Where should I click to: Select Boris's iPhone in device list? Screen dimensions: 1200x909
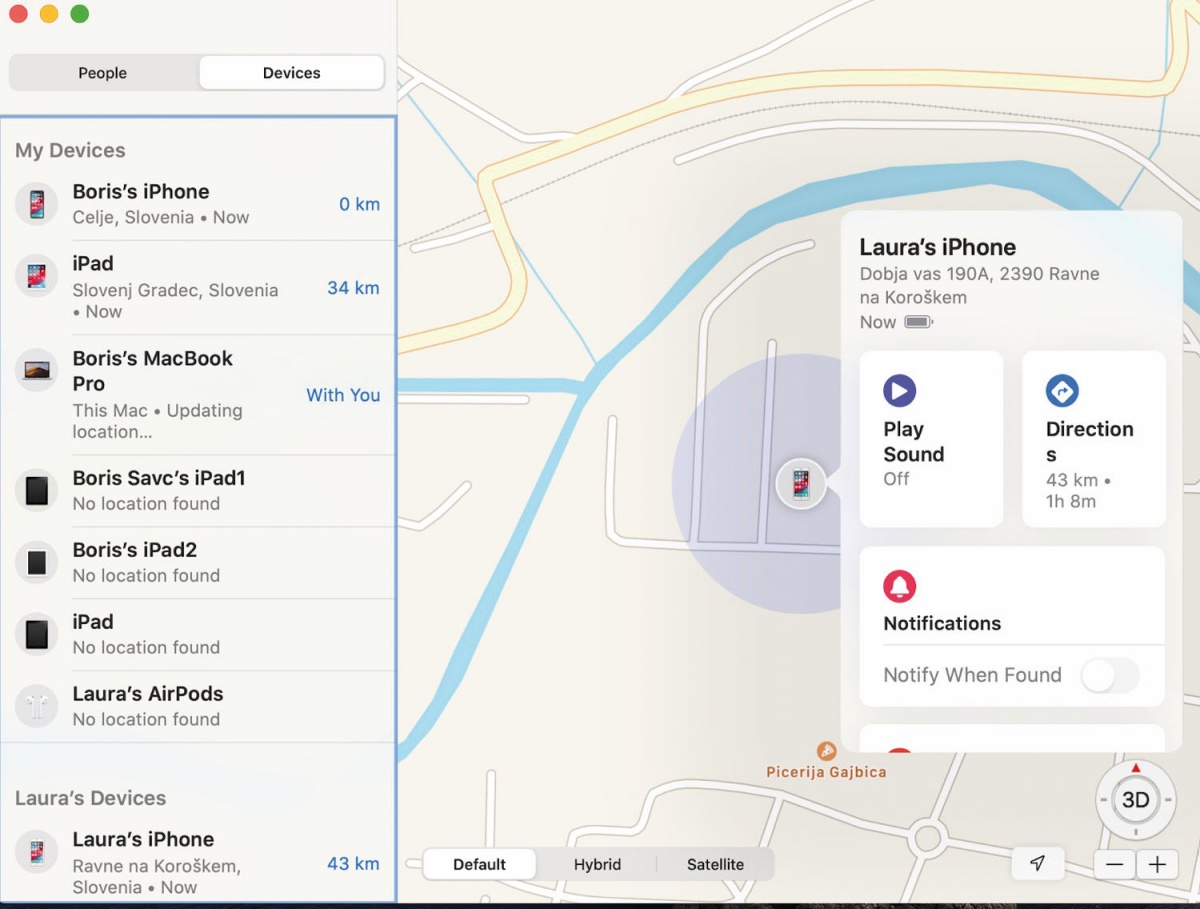pyautogui.click(x=198, y=204)
